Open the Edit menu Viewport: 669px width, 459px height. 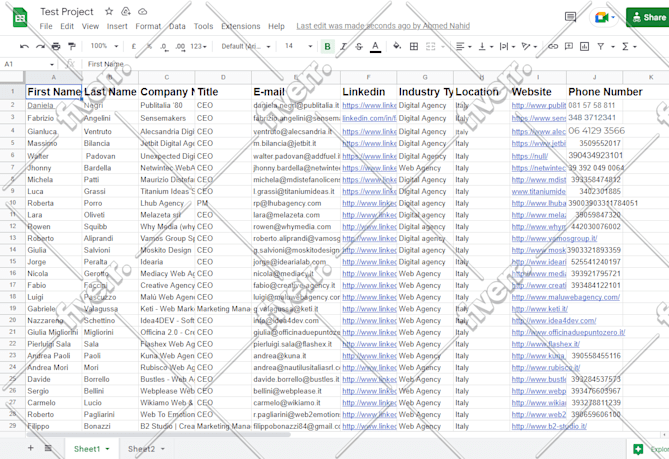pos(67,26)
